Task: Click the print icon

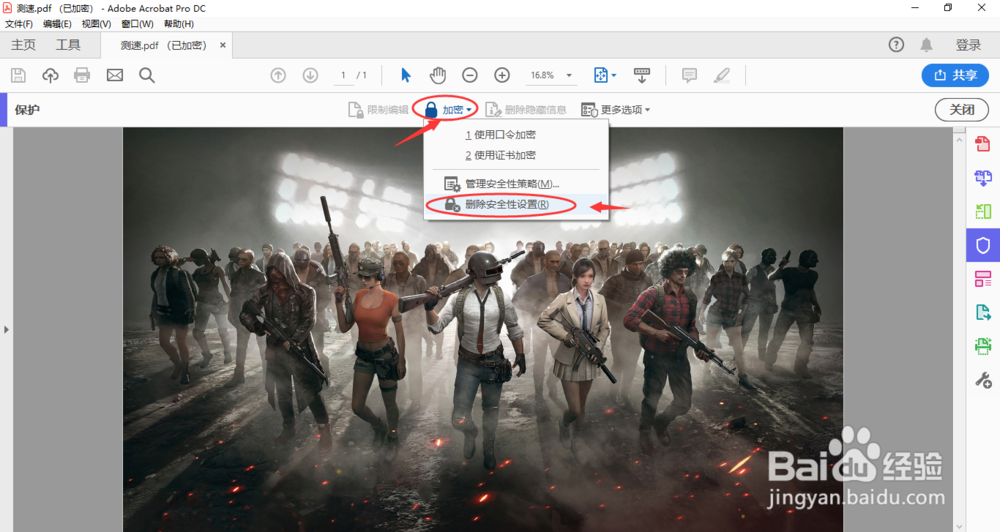Action: tap(82, 75)
